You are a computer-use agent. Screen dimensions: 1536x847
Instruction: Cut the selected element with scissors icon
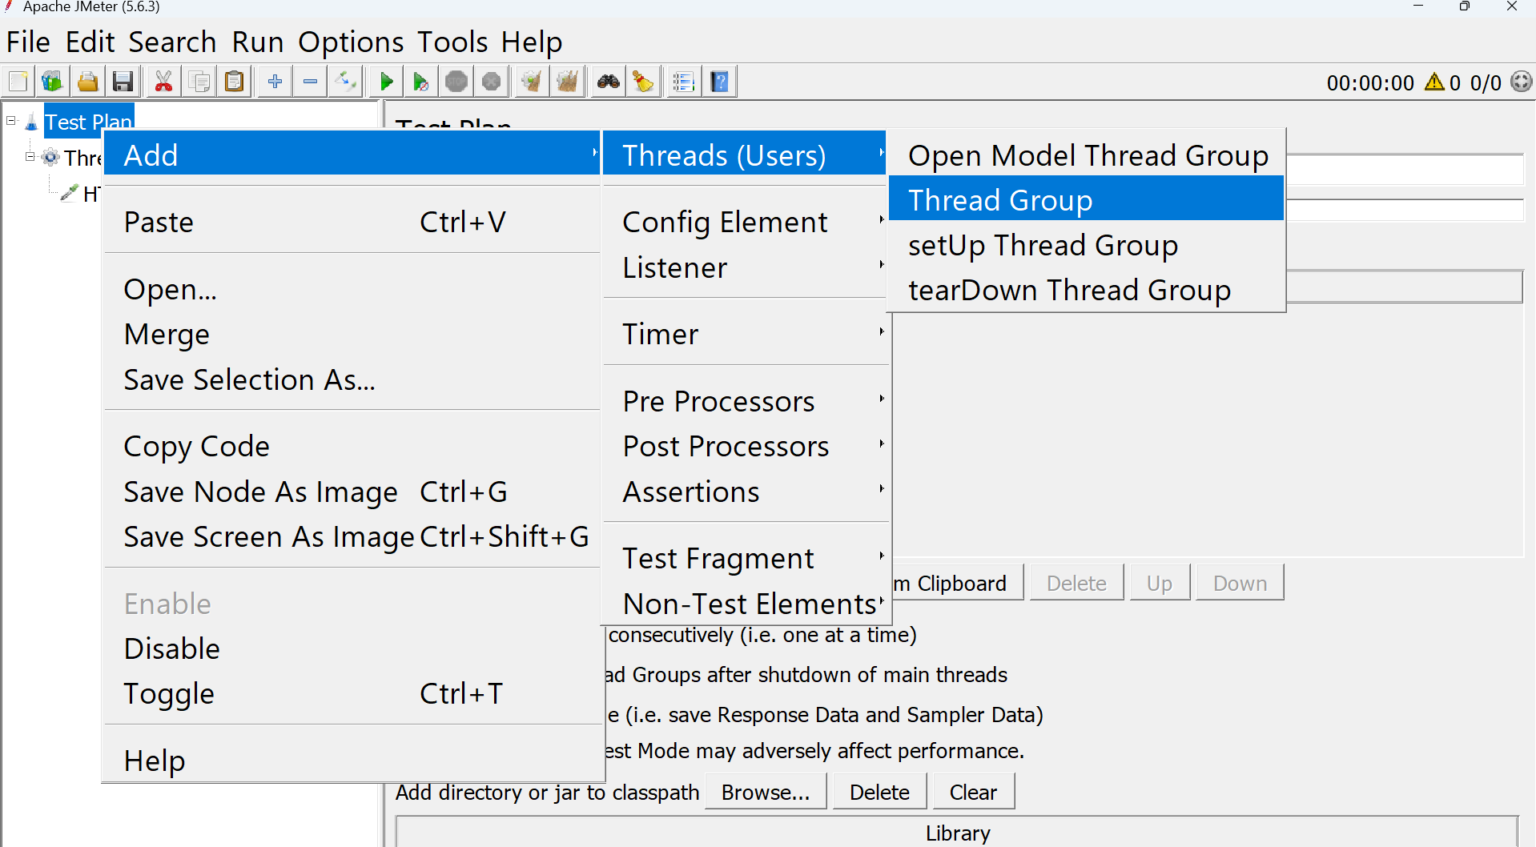(163, 81)
